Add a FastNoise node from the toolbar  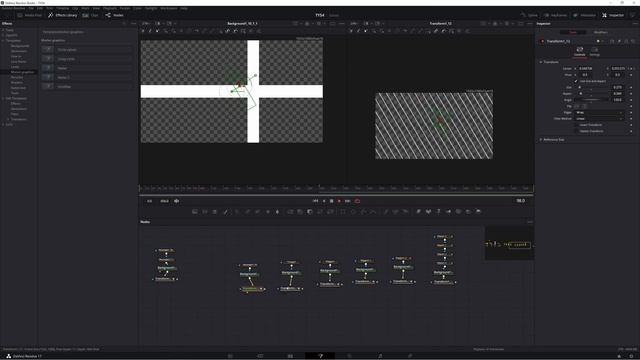pos(205,211)
